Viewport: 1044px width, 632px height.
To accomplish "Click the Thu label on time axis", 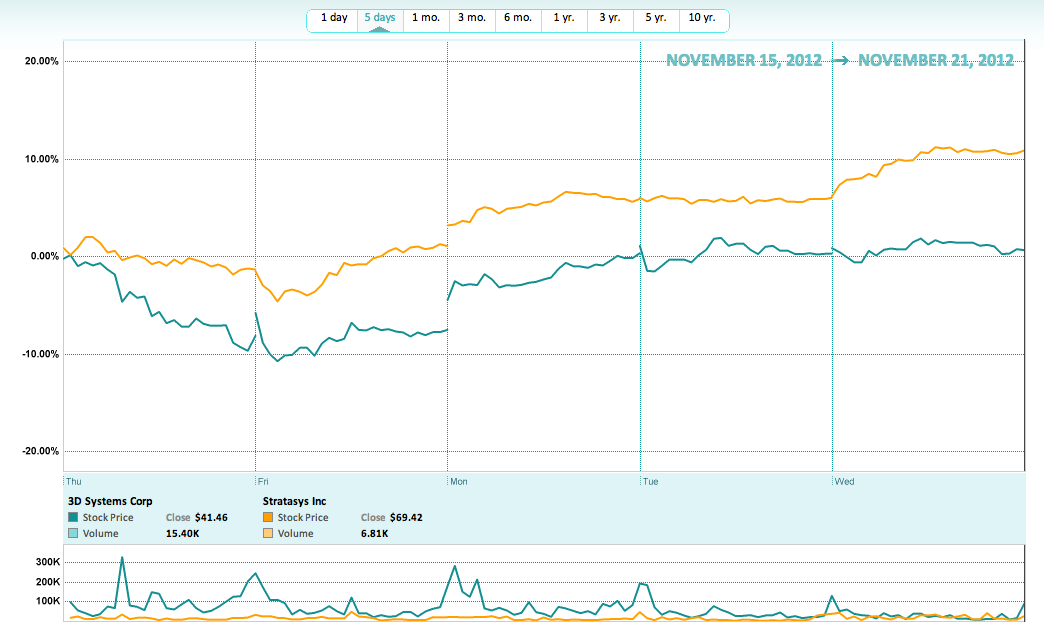I will [74, 481].
